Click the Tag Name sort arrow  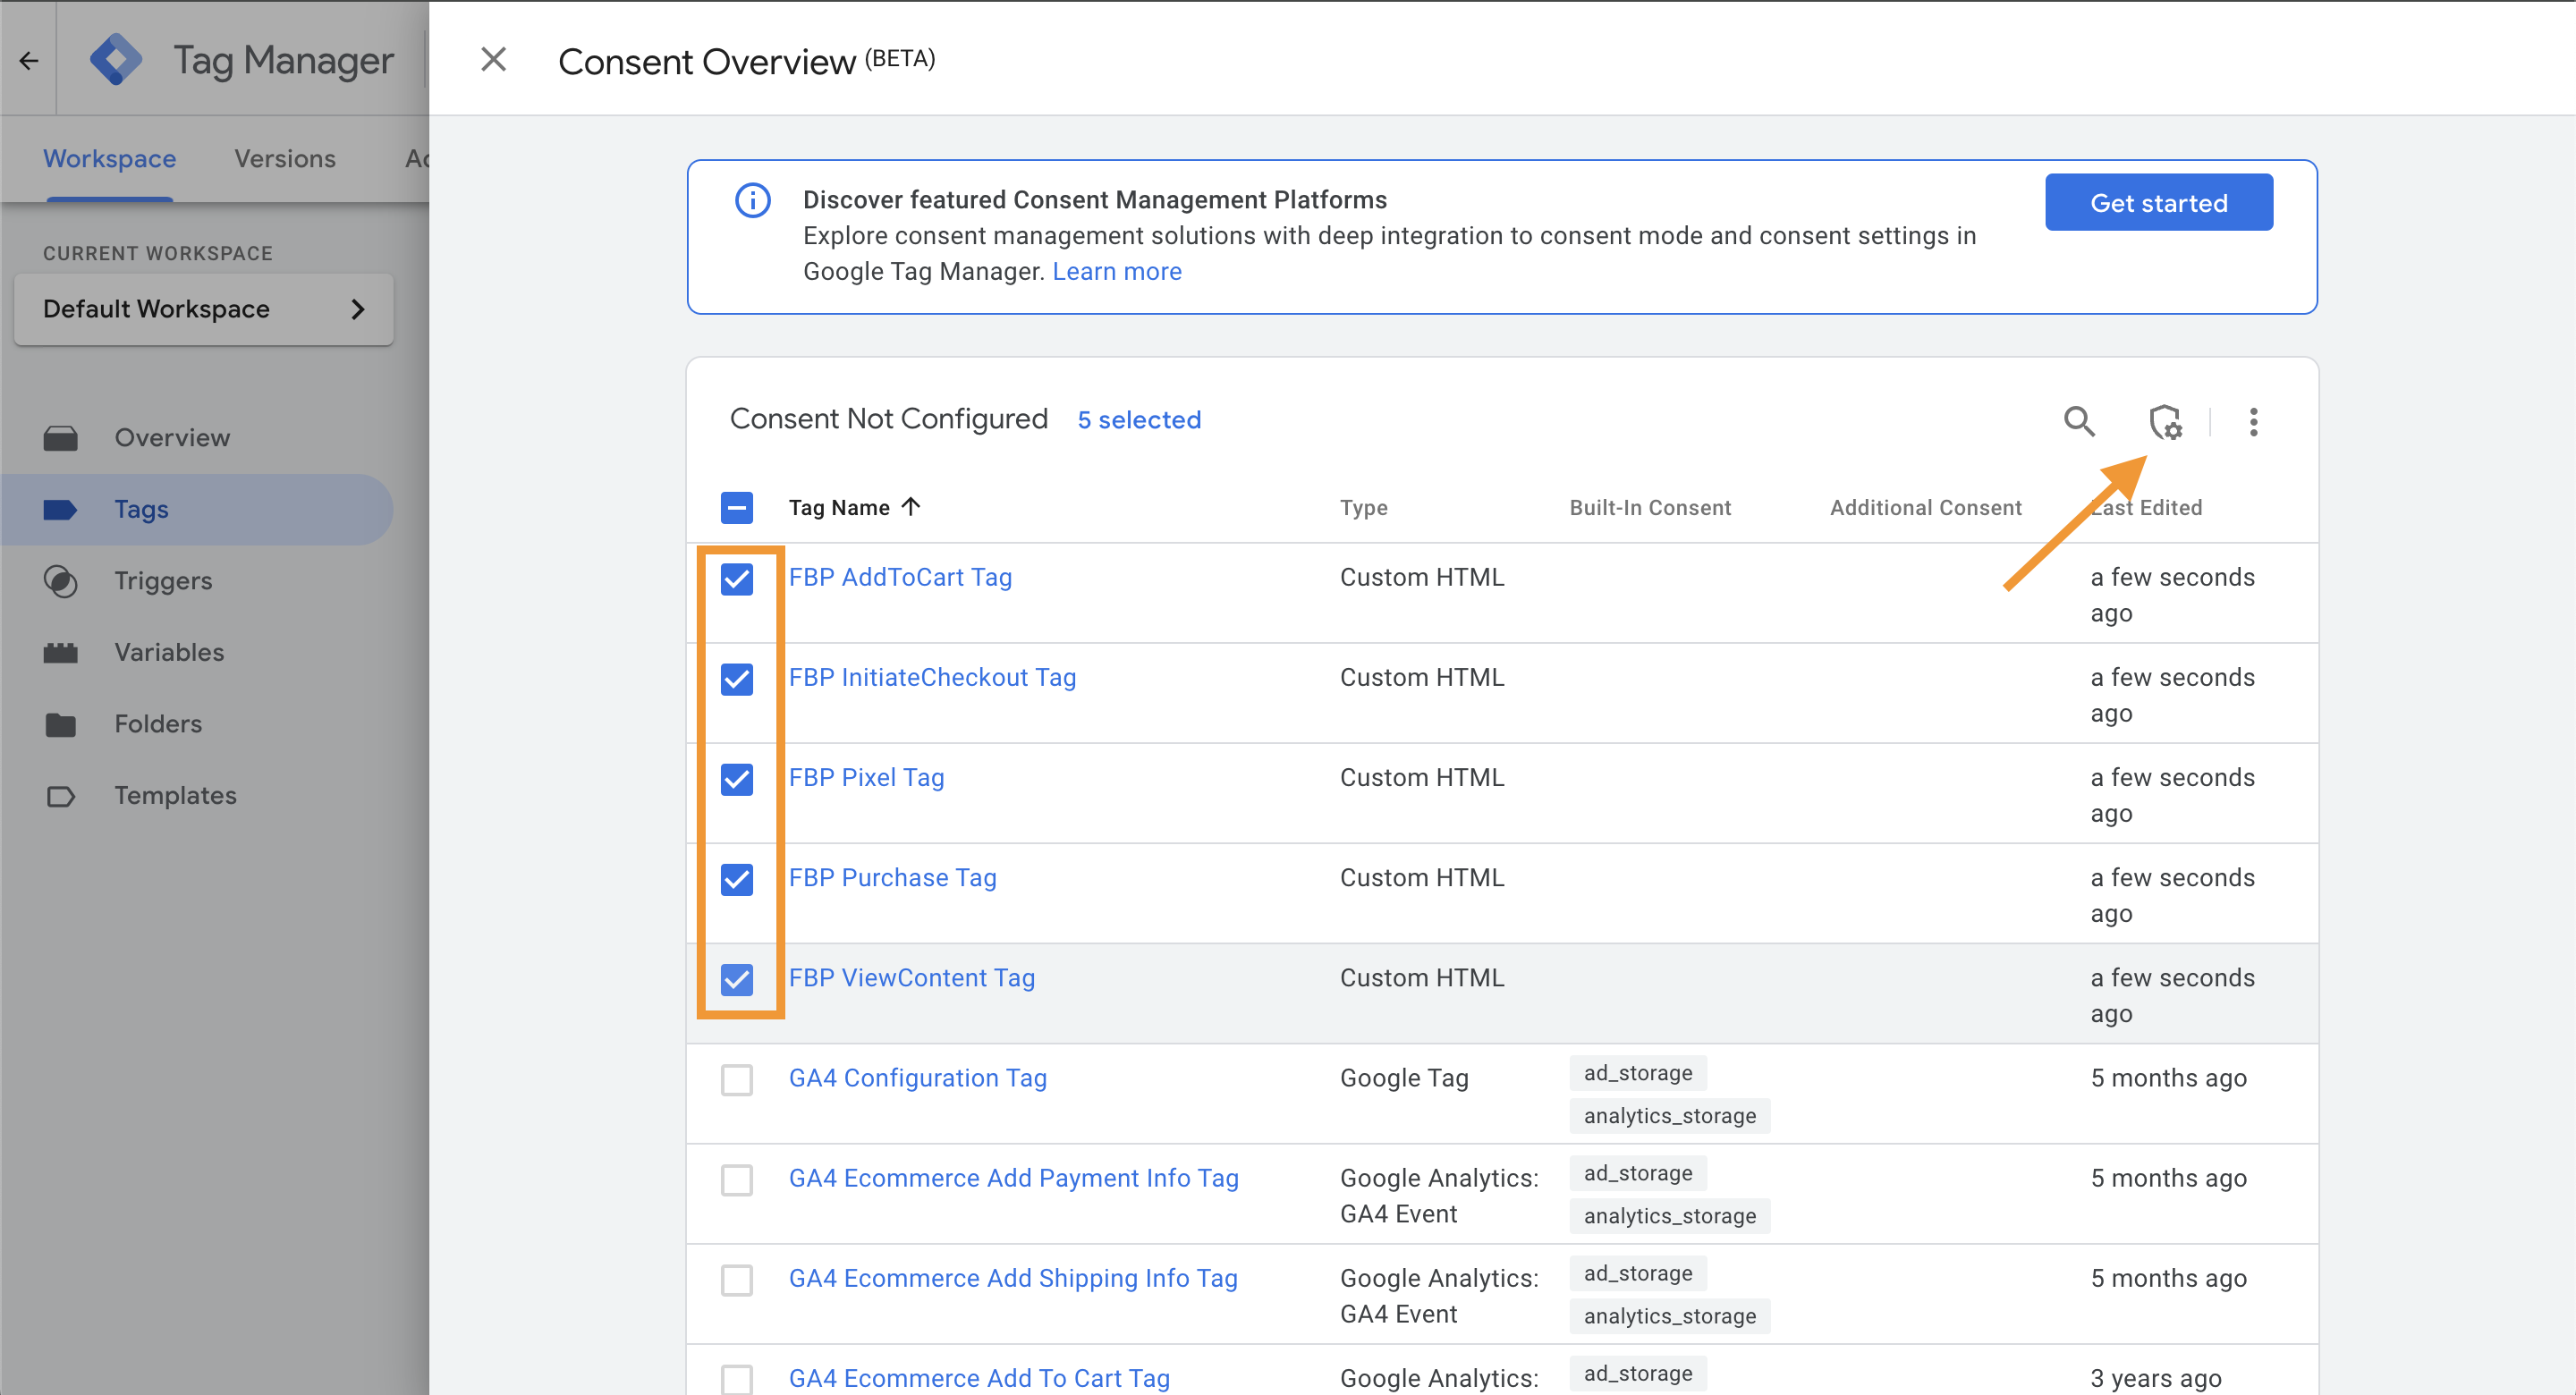tap(910, 507)
